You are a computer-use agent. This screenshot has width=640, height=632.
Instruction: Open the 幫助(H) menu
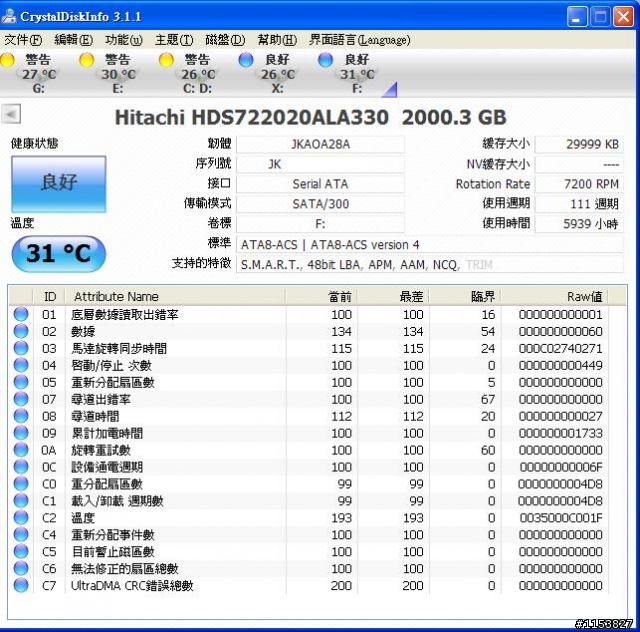click(x=277, y=40)
